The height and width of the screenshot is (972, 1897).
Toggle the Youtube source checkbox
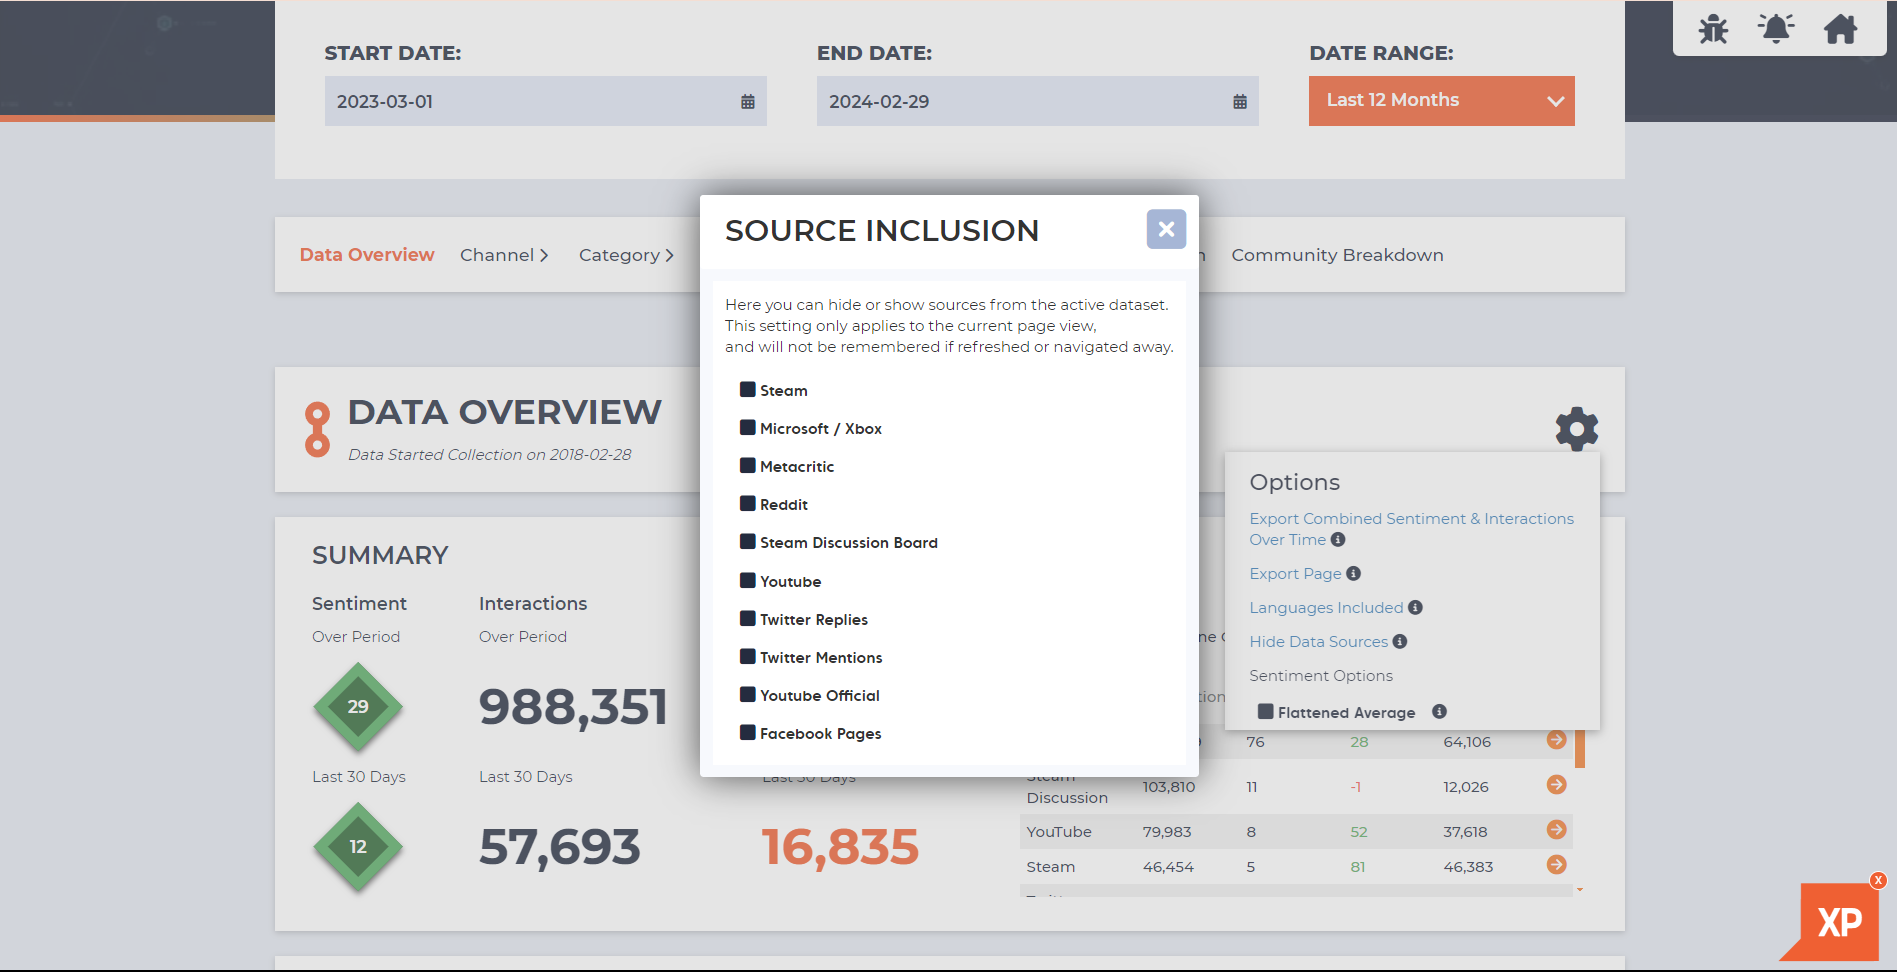pos(747,580)
